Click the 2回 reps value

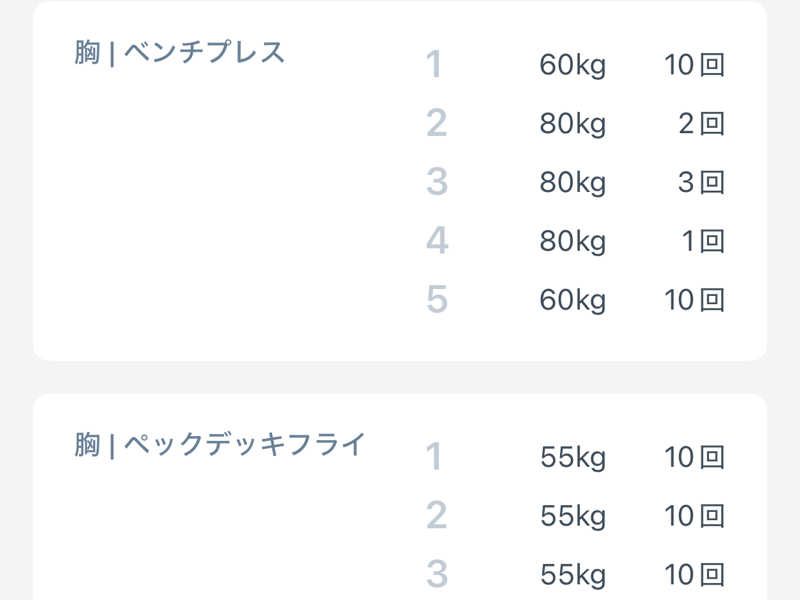[701, 125]
